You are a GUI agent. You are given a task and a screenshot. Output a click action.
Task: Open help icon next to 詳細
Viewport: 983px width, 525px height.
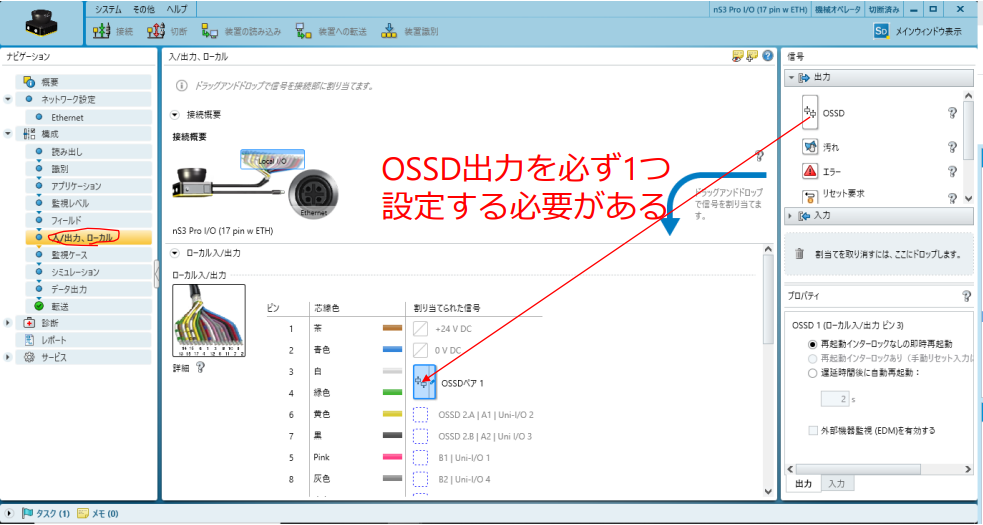(x=200, y=368)
